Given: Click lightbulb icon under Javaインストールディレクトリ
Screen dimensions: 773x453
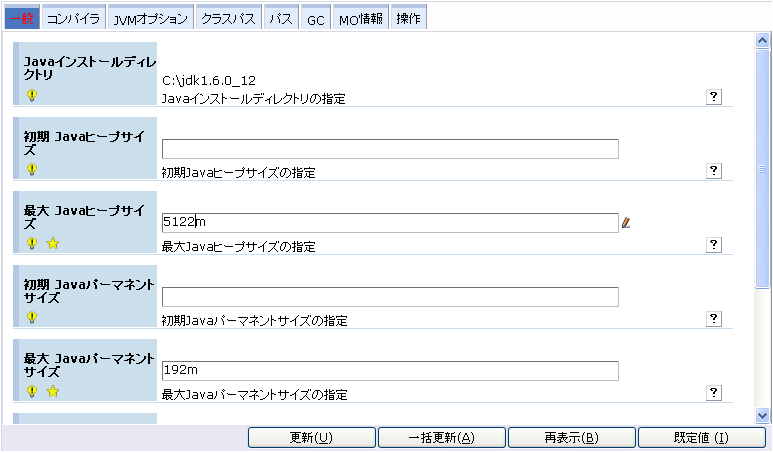Looking at the screenshot, I should point(32,95).
